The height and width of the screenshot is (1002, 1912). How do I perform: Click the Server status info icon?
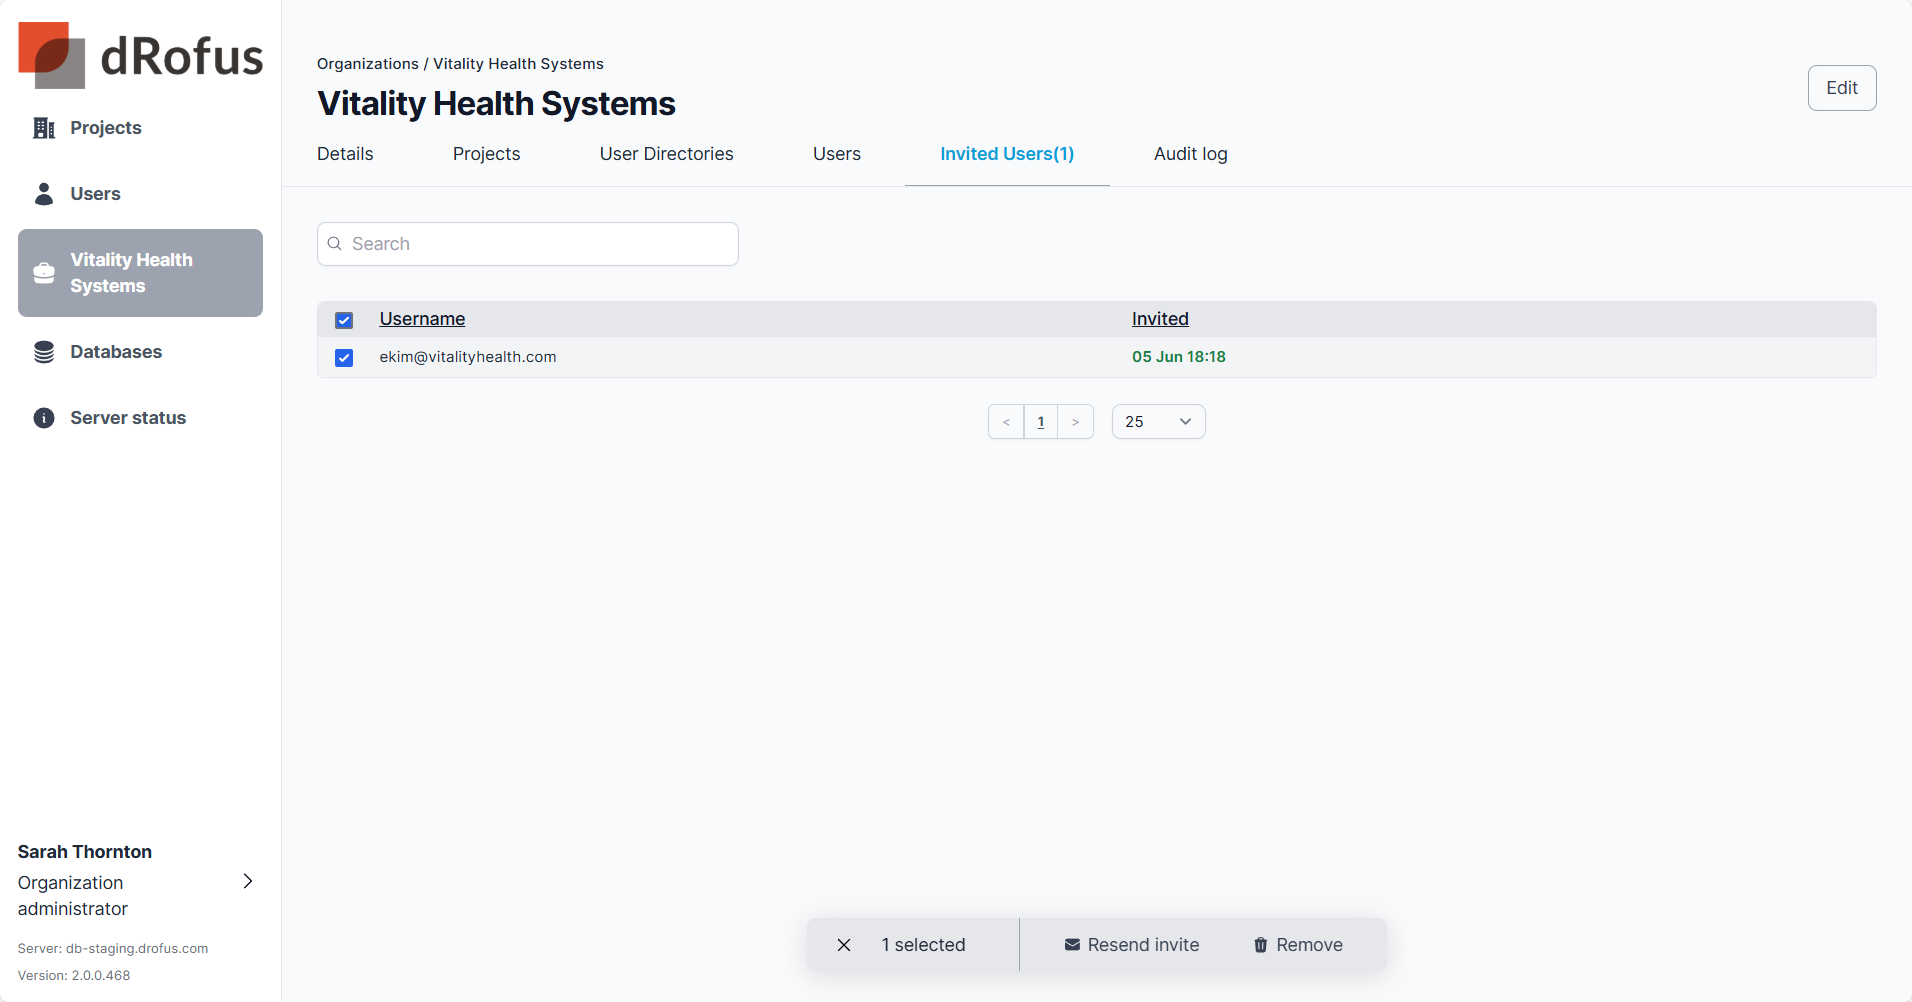point(44,418)
